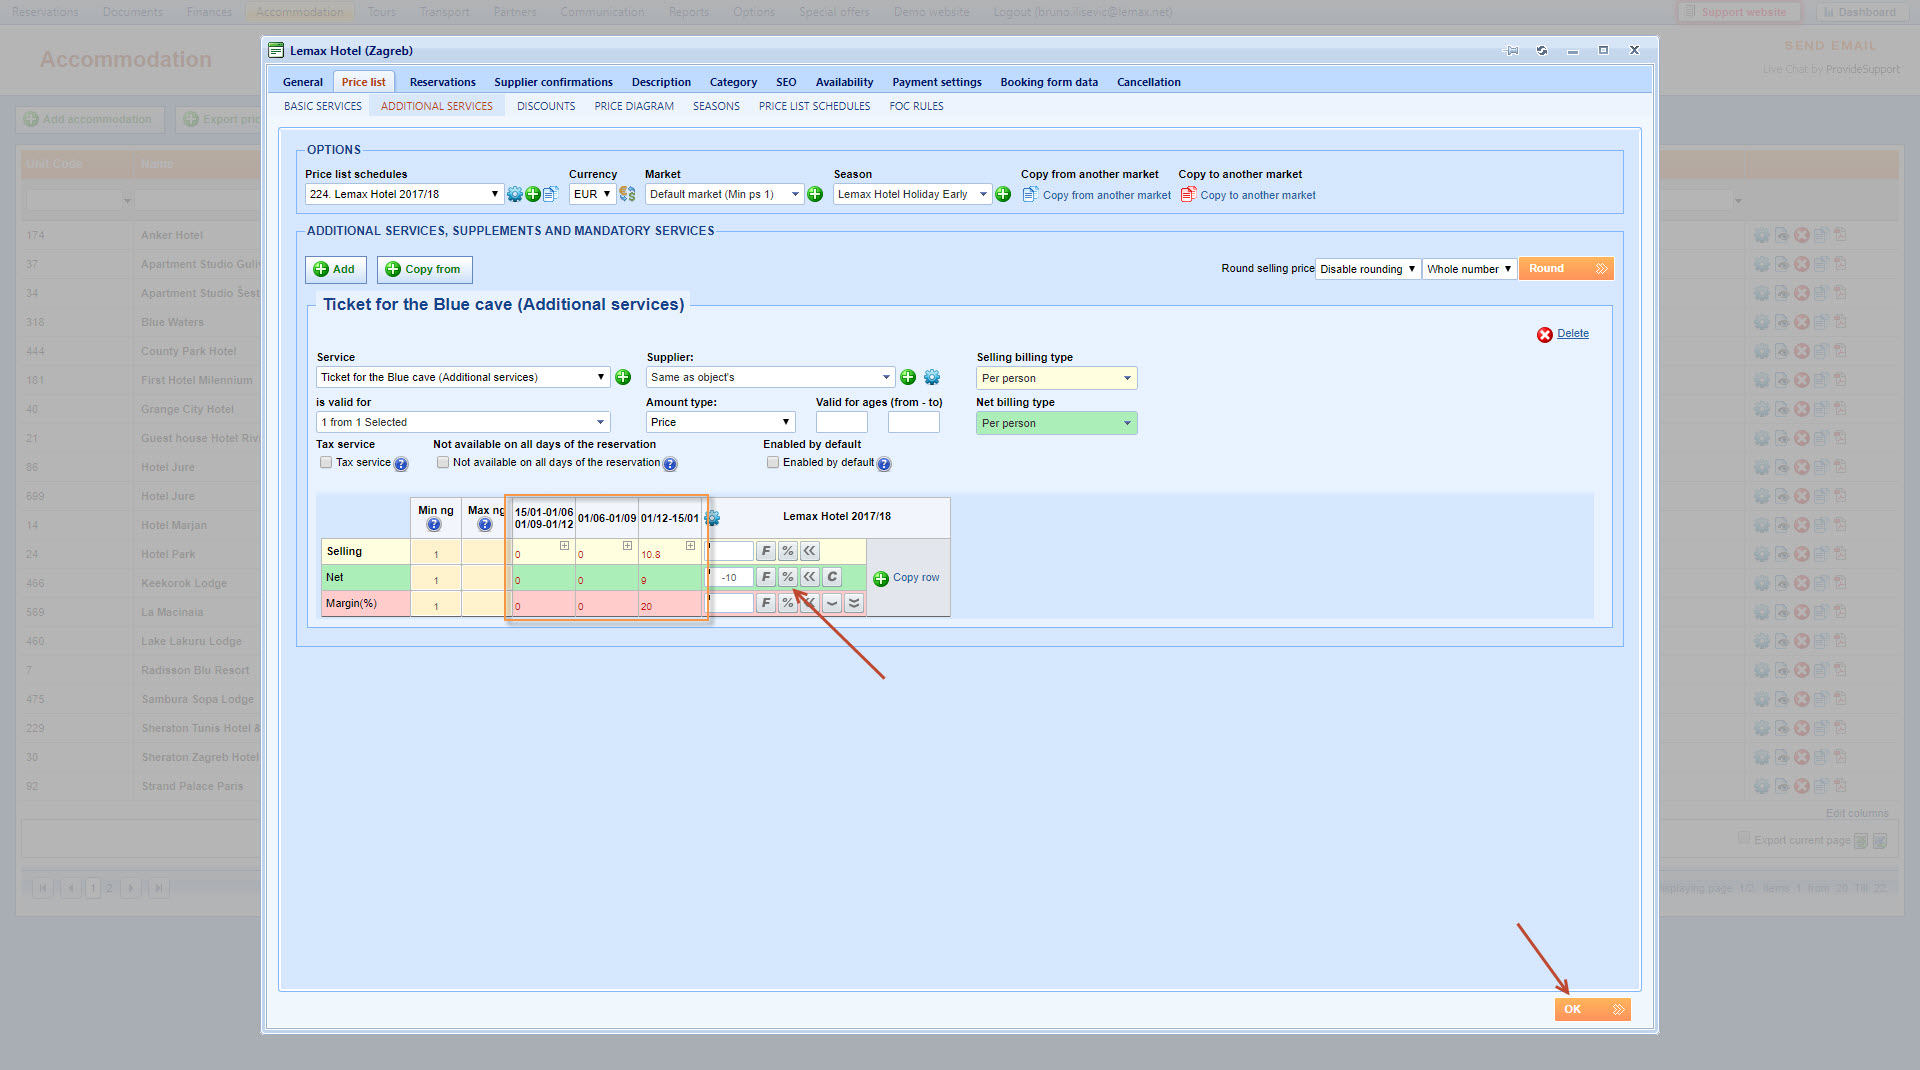This screenshot has width=1920, height=1070.
Task: Apply percentage in Net row
Action: 788,577
